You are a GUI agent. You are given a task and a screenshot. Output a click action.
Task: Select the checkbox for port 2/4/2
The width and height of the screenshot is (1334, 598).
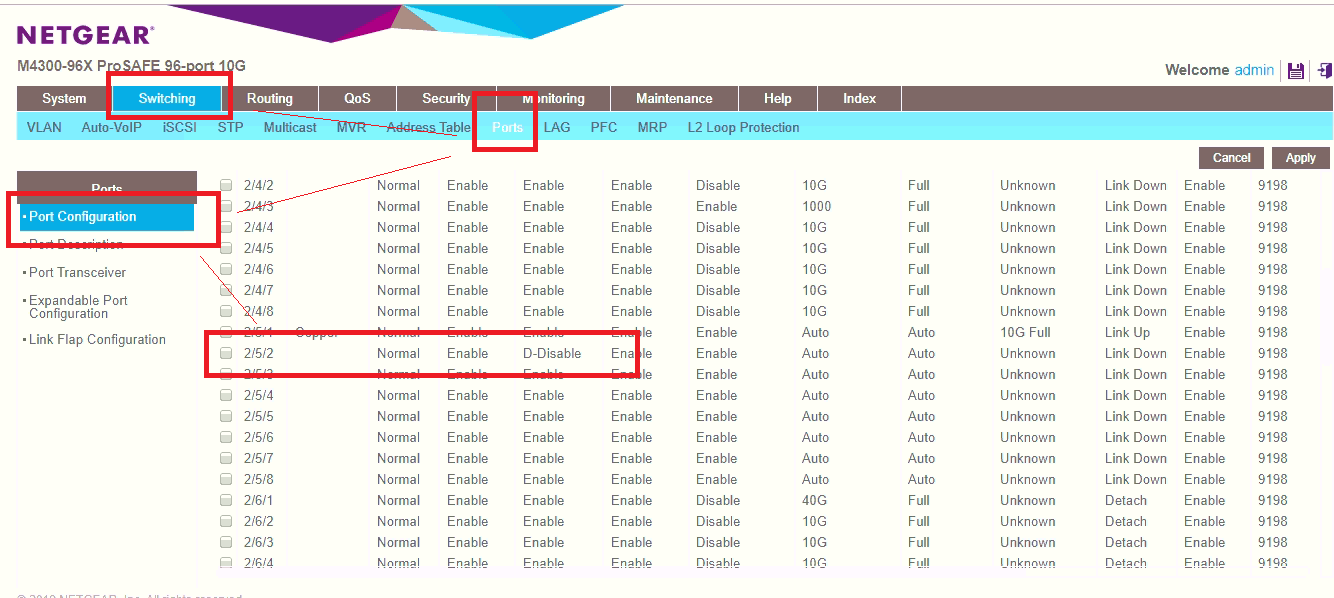226,185
